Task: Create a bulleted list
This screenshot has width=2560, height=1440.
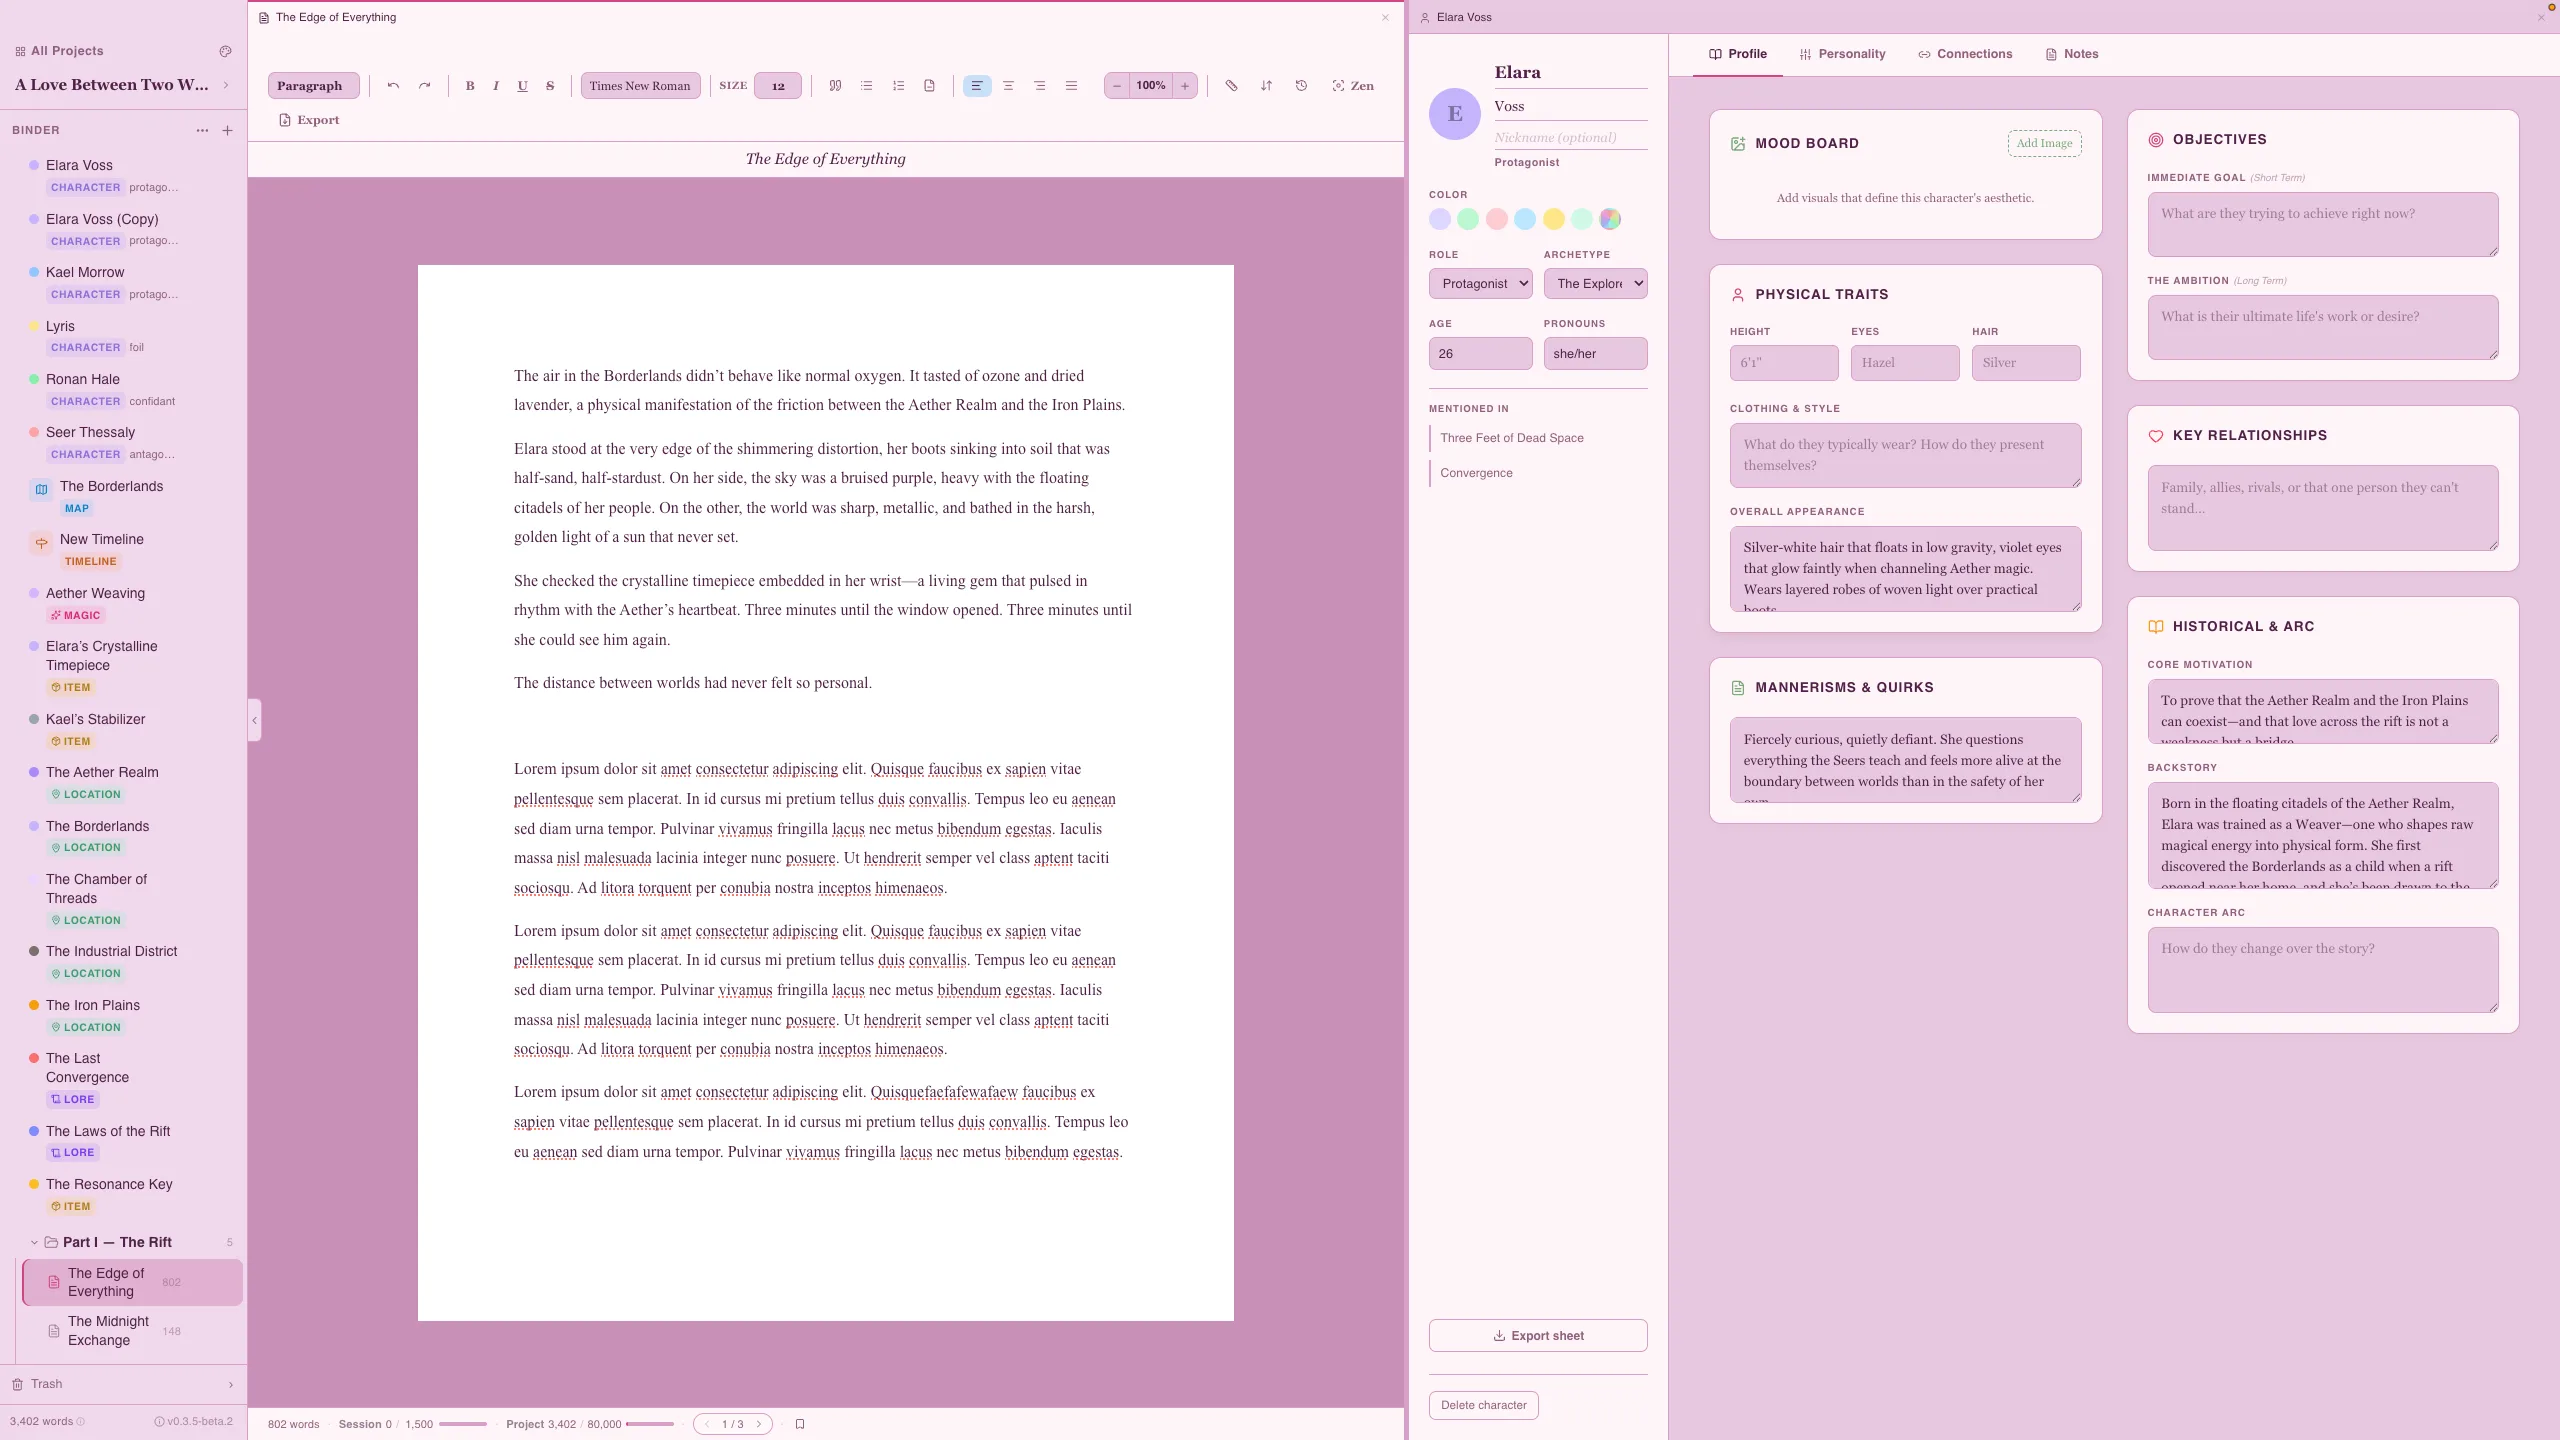Action: click(866, 86)
